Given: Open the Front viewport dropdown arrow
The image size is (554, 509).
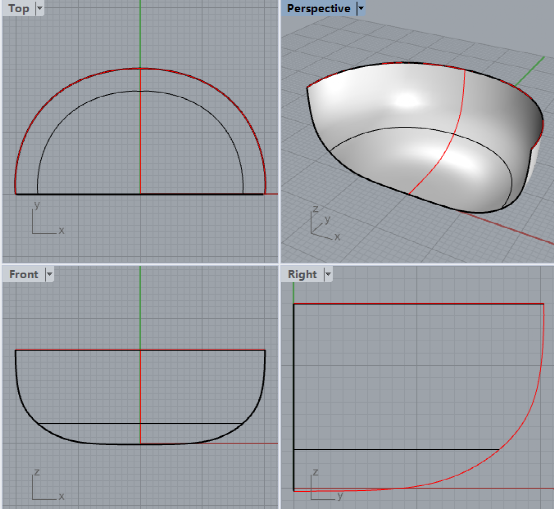Looking at the screenshot, I should (x=49, y=274).
